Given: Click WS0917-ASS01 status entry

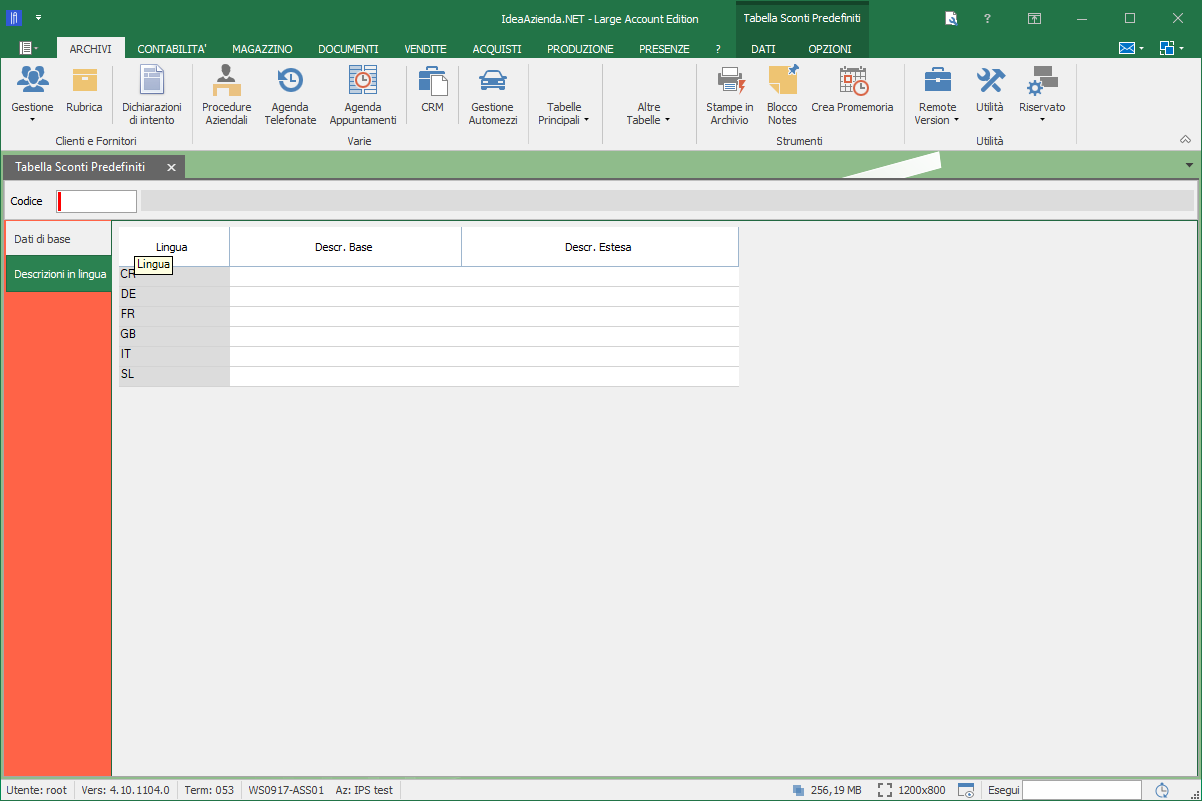Looking at the screenshot, I should coord(286,790).
